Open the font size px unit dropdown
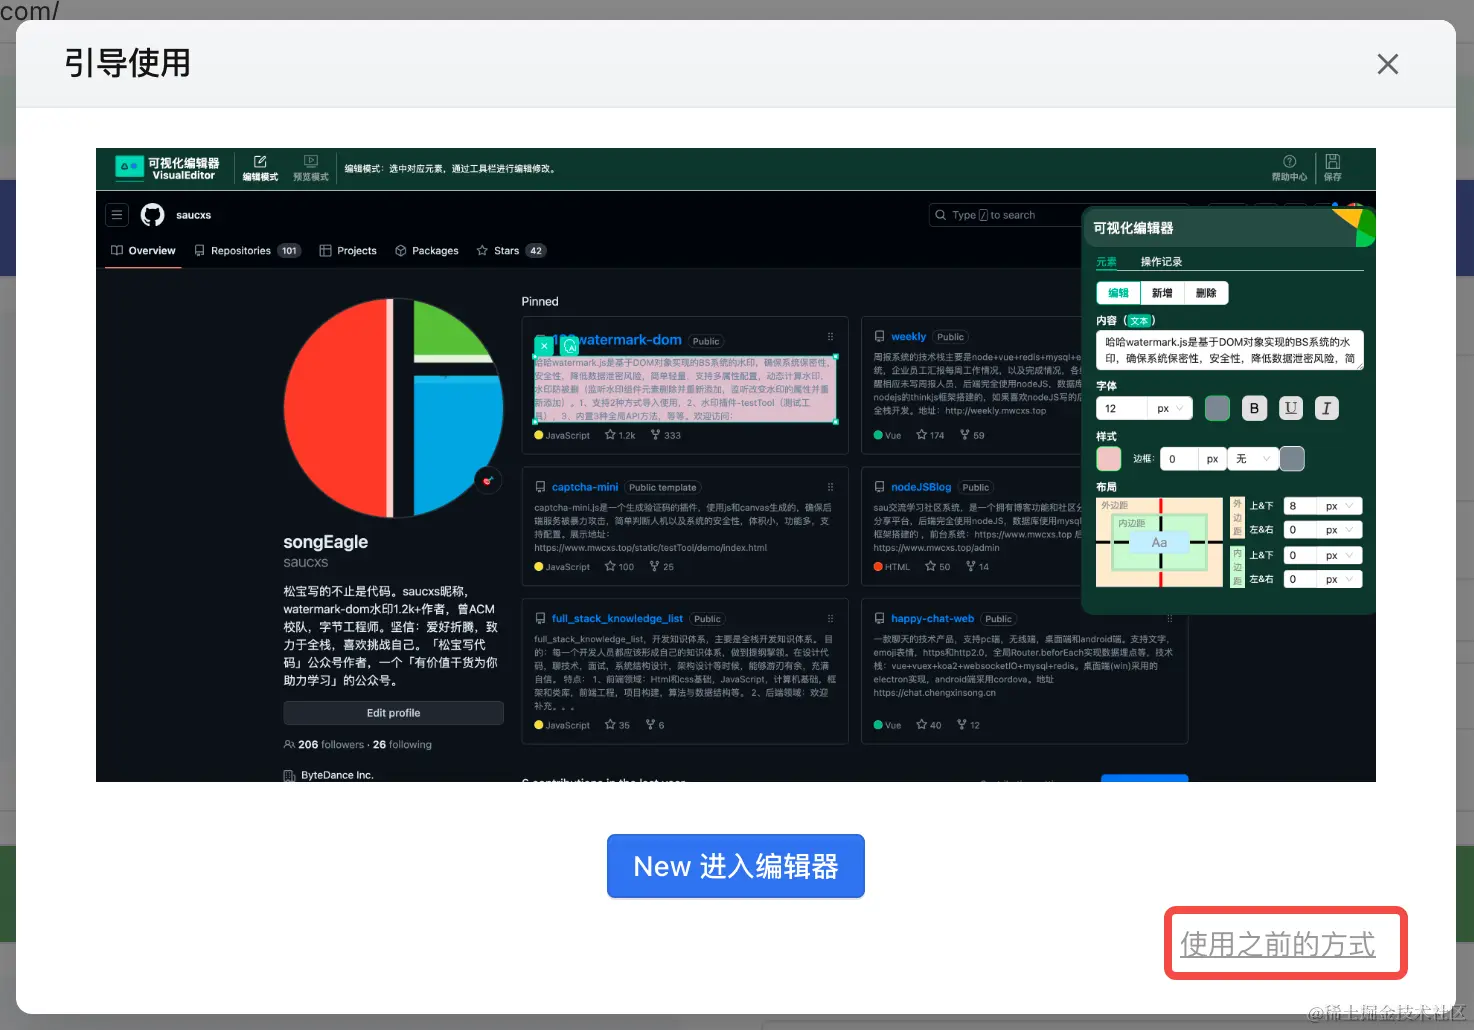Viewport: 1474px width, 1030px height. [1170, 408]
